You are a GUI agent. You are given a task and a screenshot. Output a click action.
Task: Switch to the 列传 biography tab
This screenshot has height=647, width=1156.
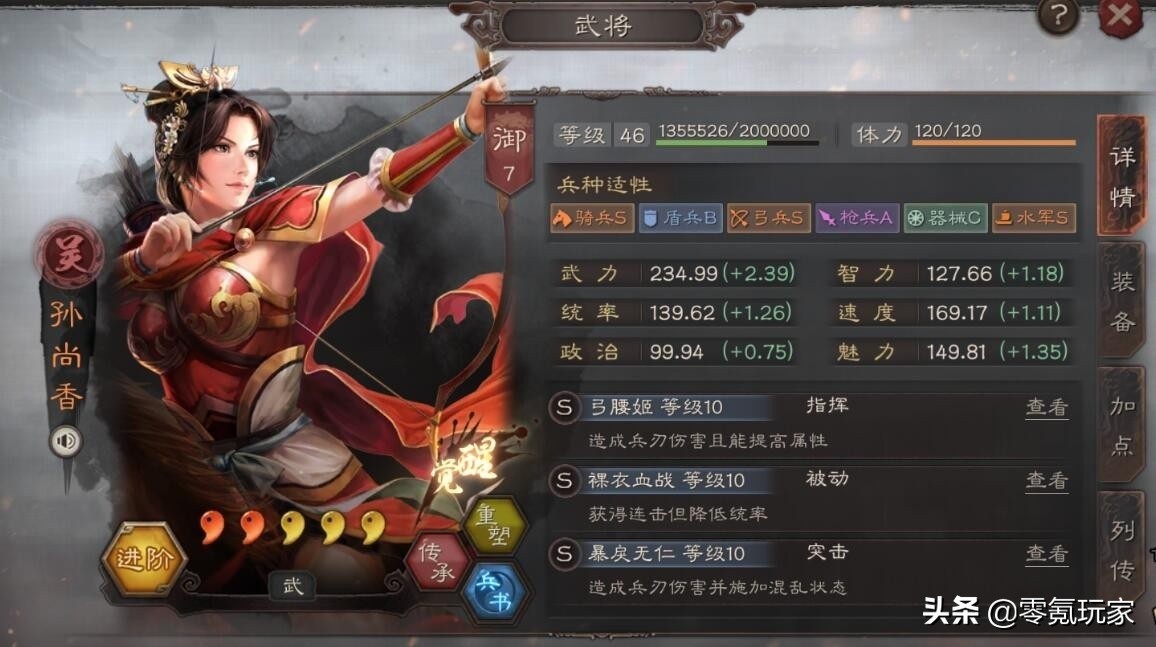click(1122, 549)
